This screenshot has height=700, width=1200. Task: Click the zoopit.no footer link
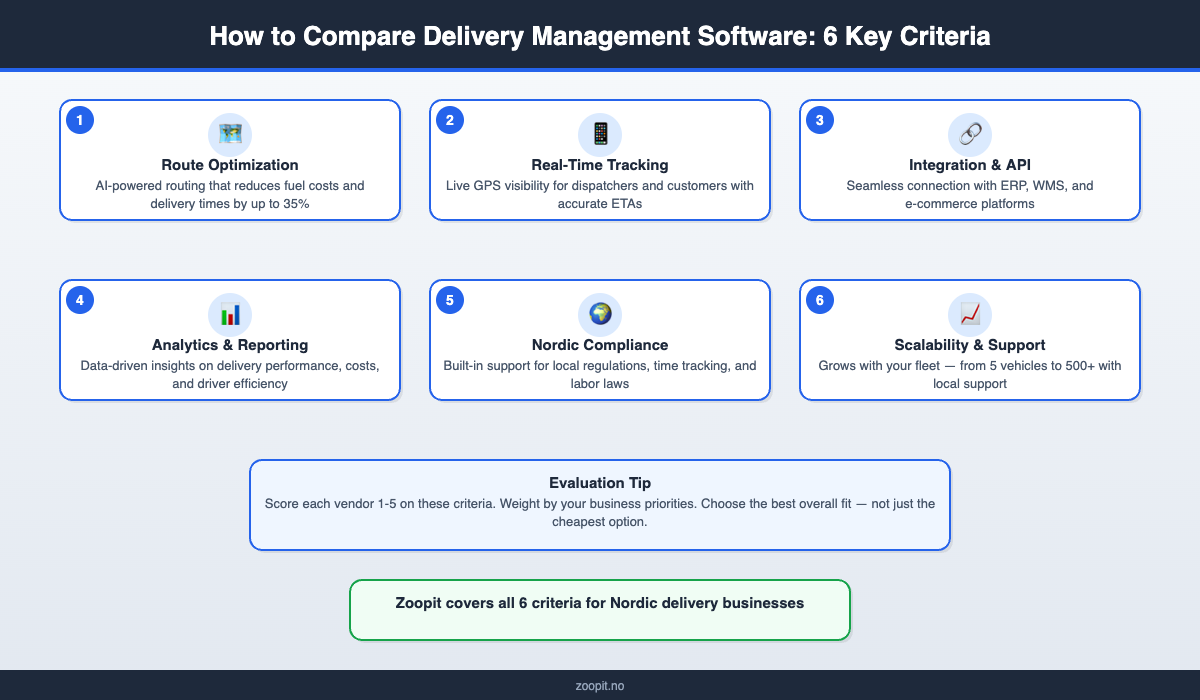pos(600,686)
